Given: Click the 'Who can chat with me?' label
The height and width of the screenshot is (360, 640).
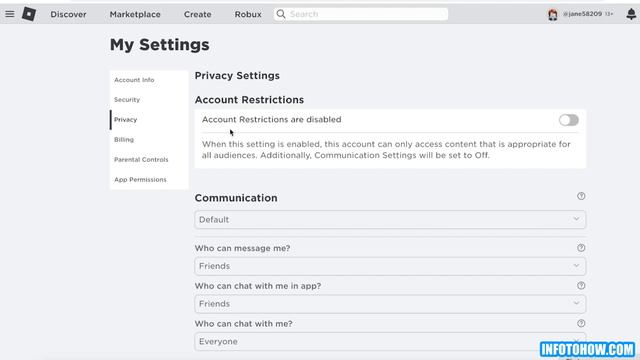Looking at the screenshot, I should [244, 324].
